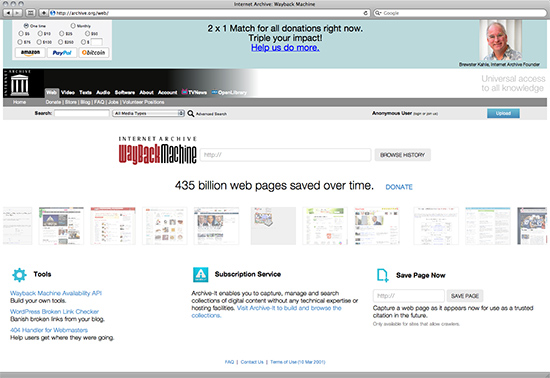Click Volunteer Positions in the nav bar

click(143, 102)
